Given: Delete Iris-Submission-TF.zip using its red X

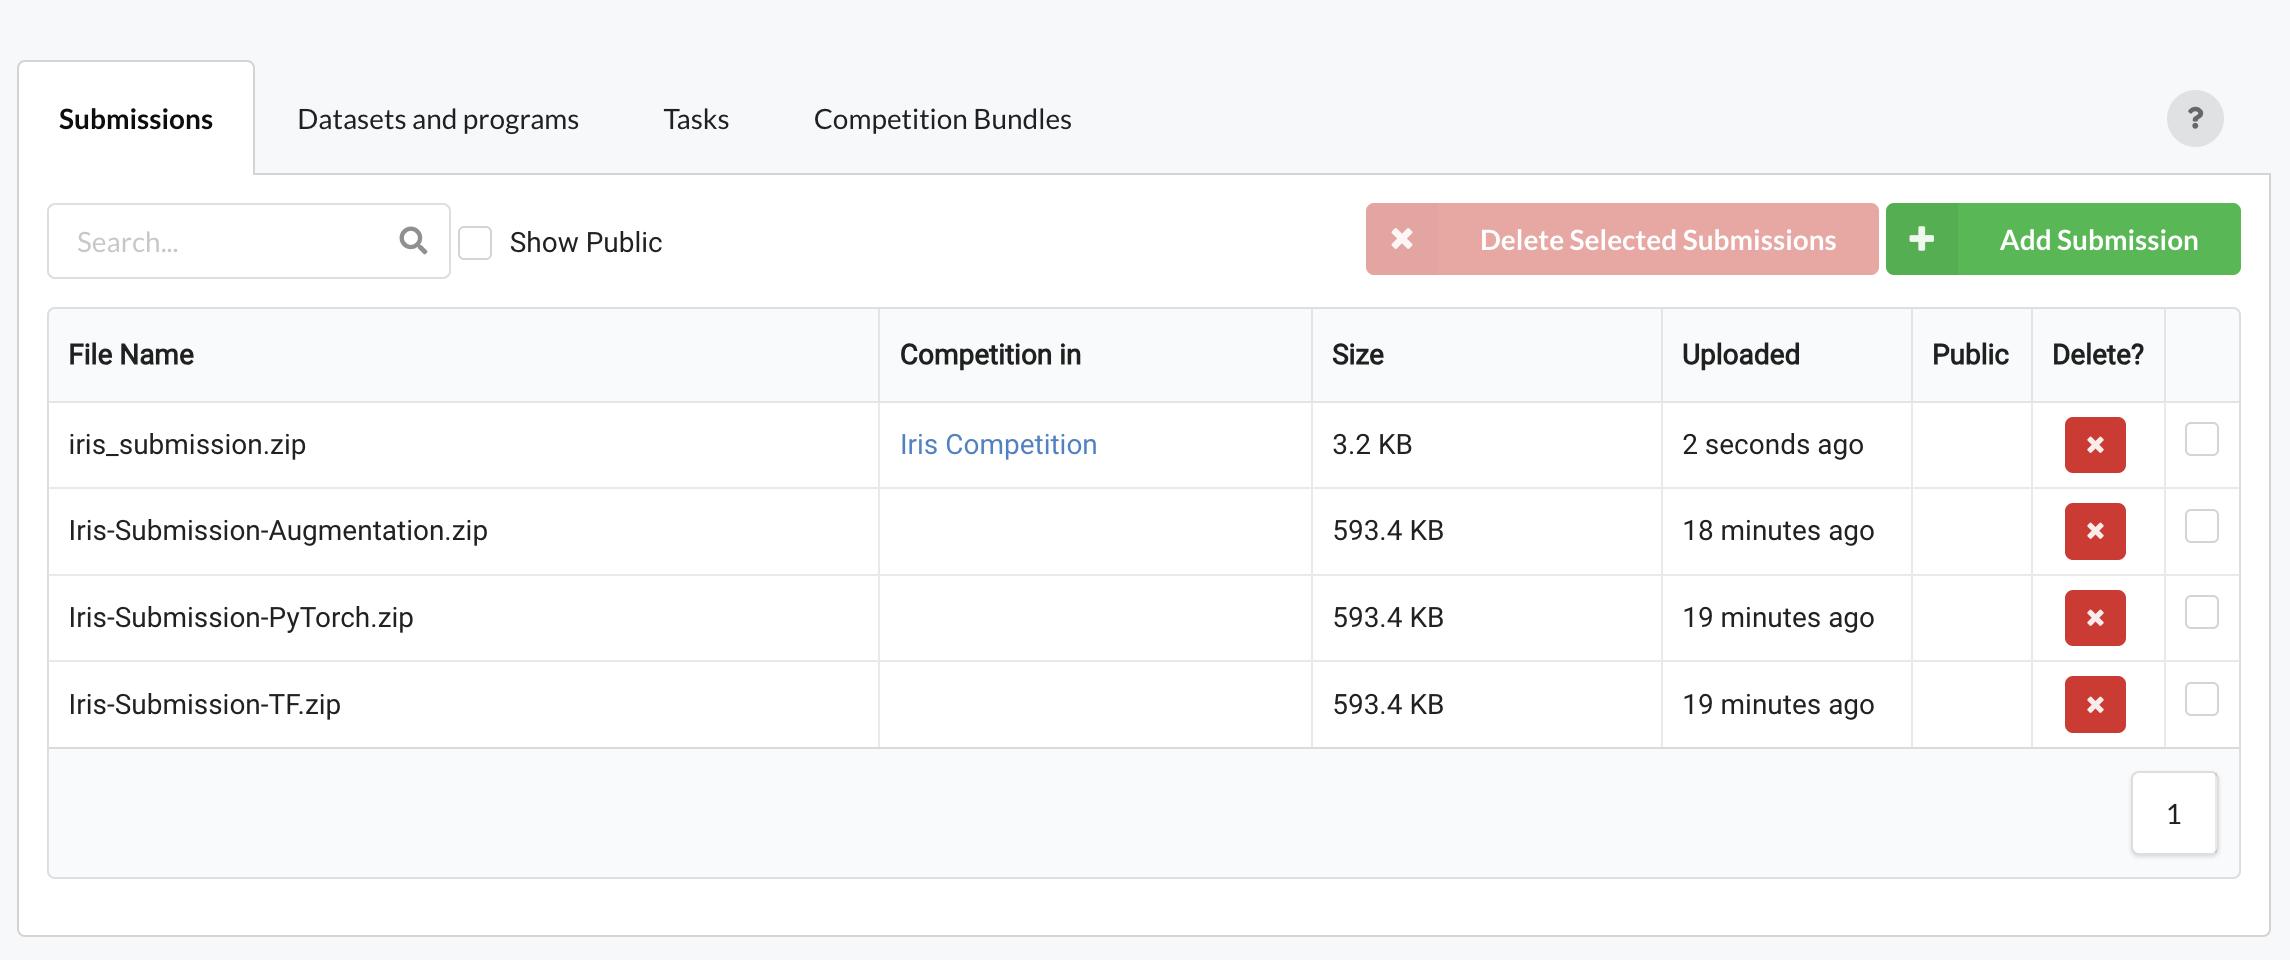Looking at the screenshot, I should tap(2094, 704).
